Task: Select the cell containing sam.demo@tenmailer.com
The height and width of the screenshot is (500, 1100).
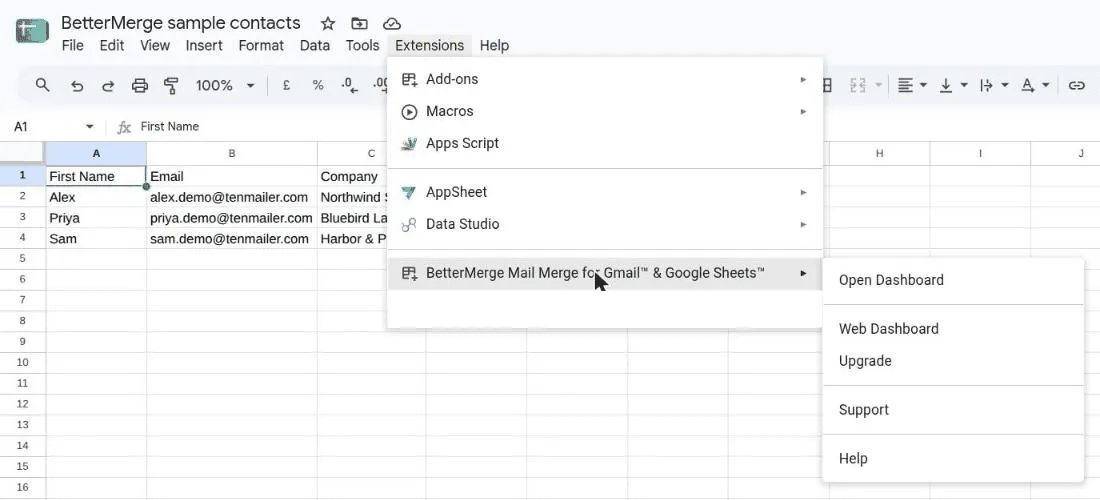Action: coord(232,238)
